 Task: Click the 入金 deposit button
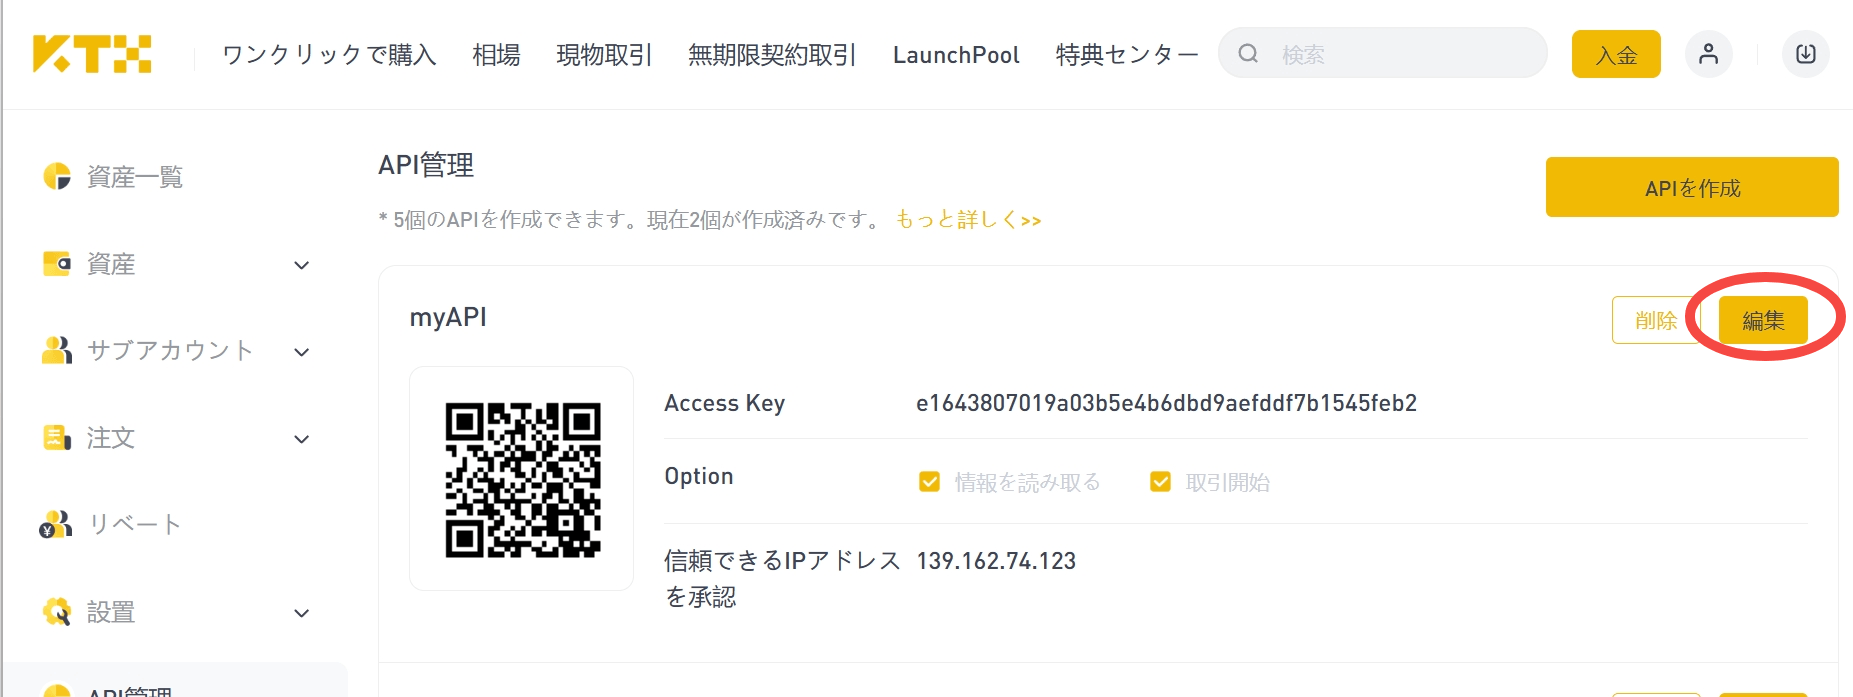coord(1616,54)
